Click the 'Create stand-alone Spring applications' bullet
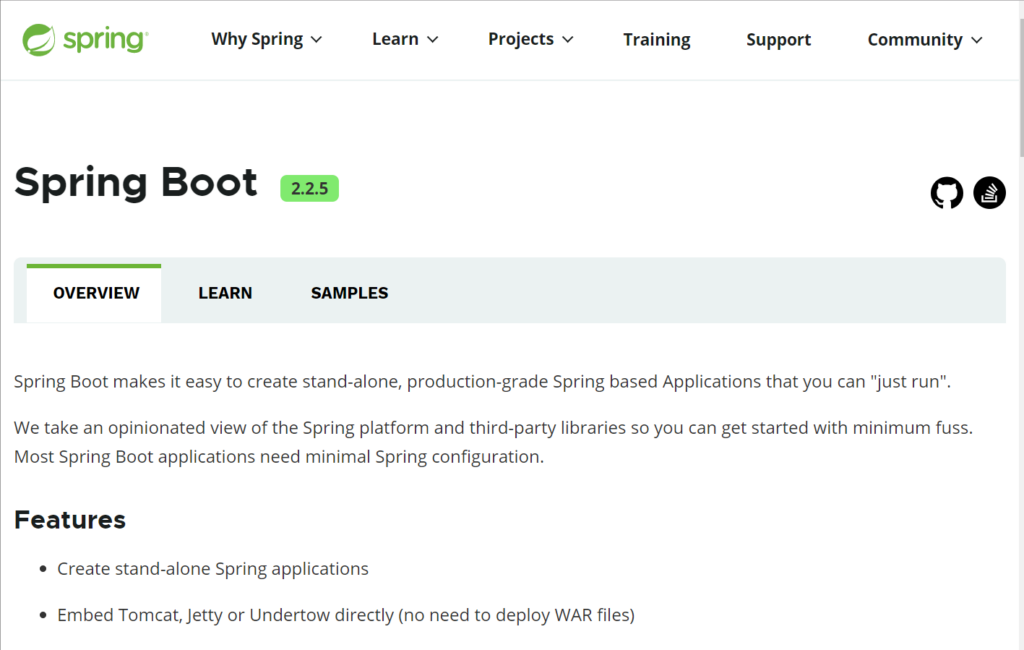Viewport: 1024px width, 650px height. coord(213,569)
